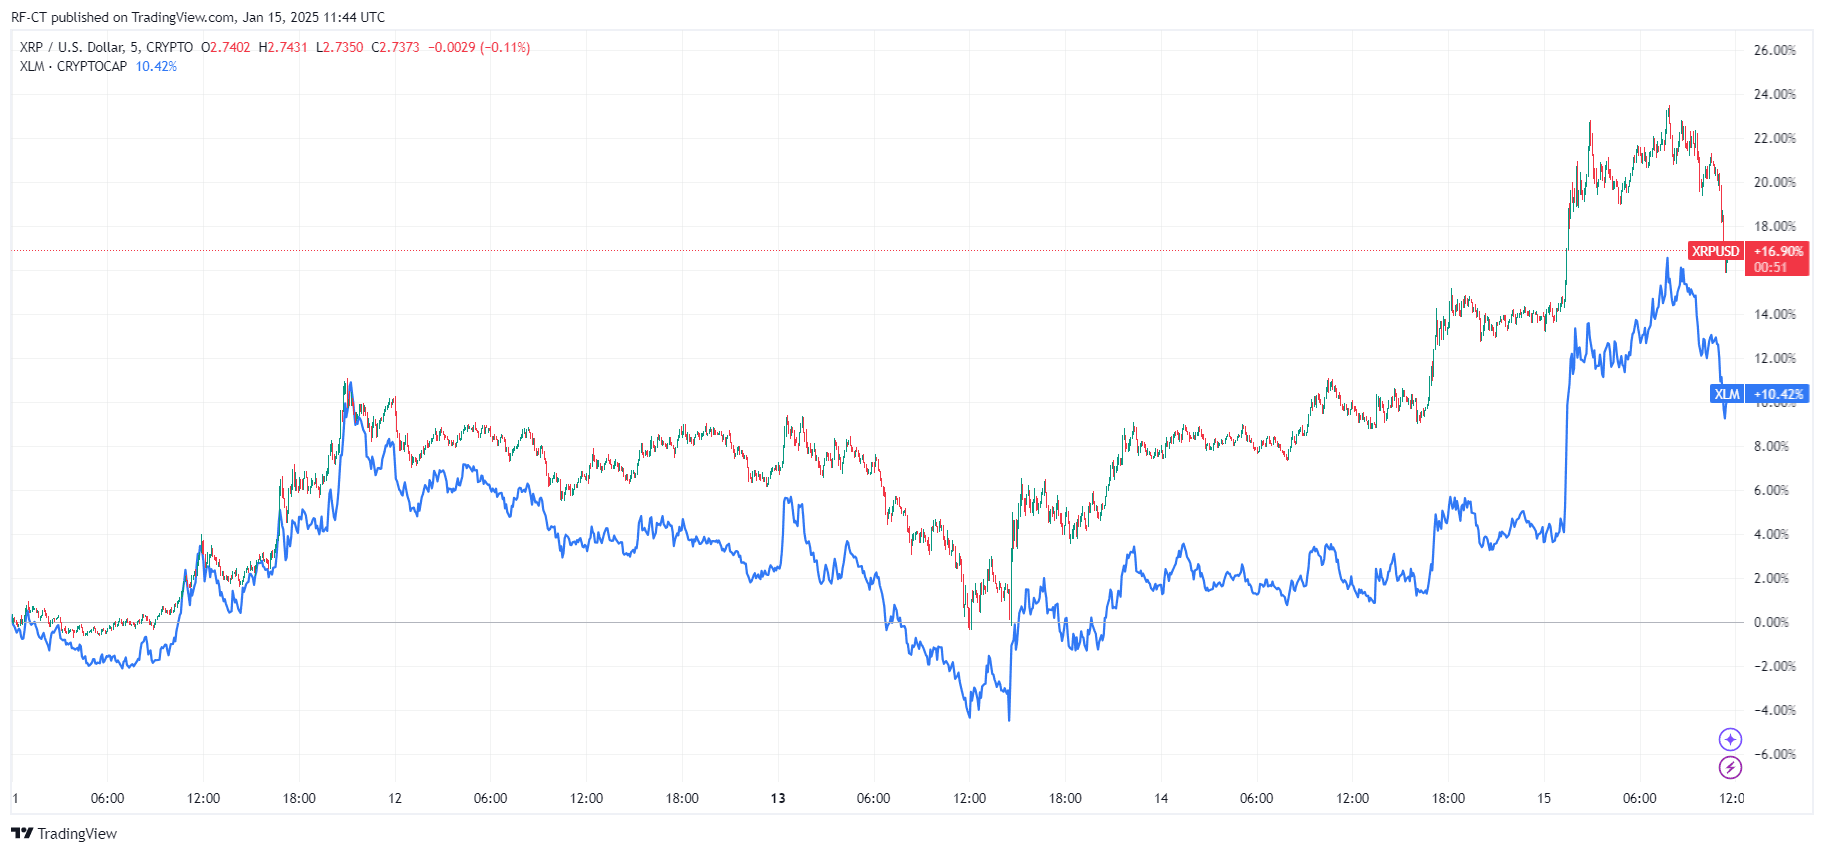Click the 0.00% axis label

point(1771,622)
